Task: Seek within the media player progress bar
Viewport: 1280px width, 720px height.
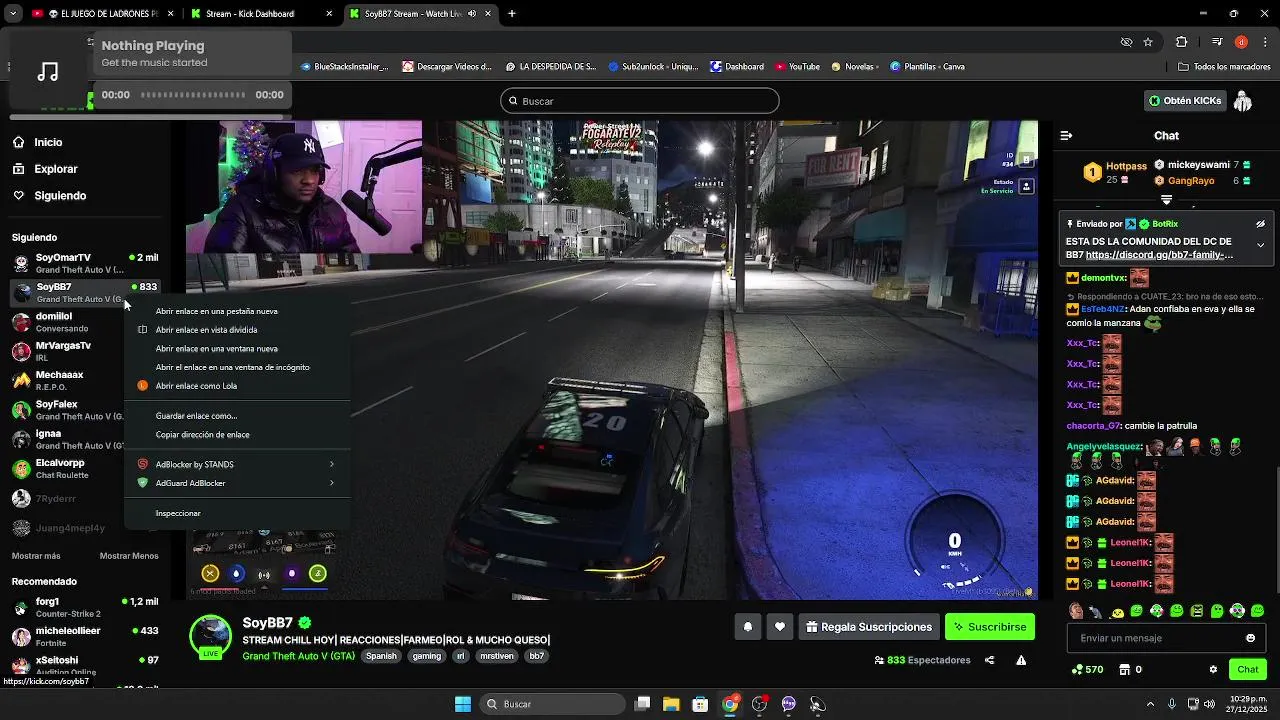Action: pyautogui.click(x=193, y=95)
